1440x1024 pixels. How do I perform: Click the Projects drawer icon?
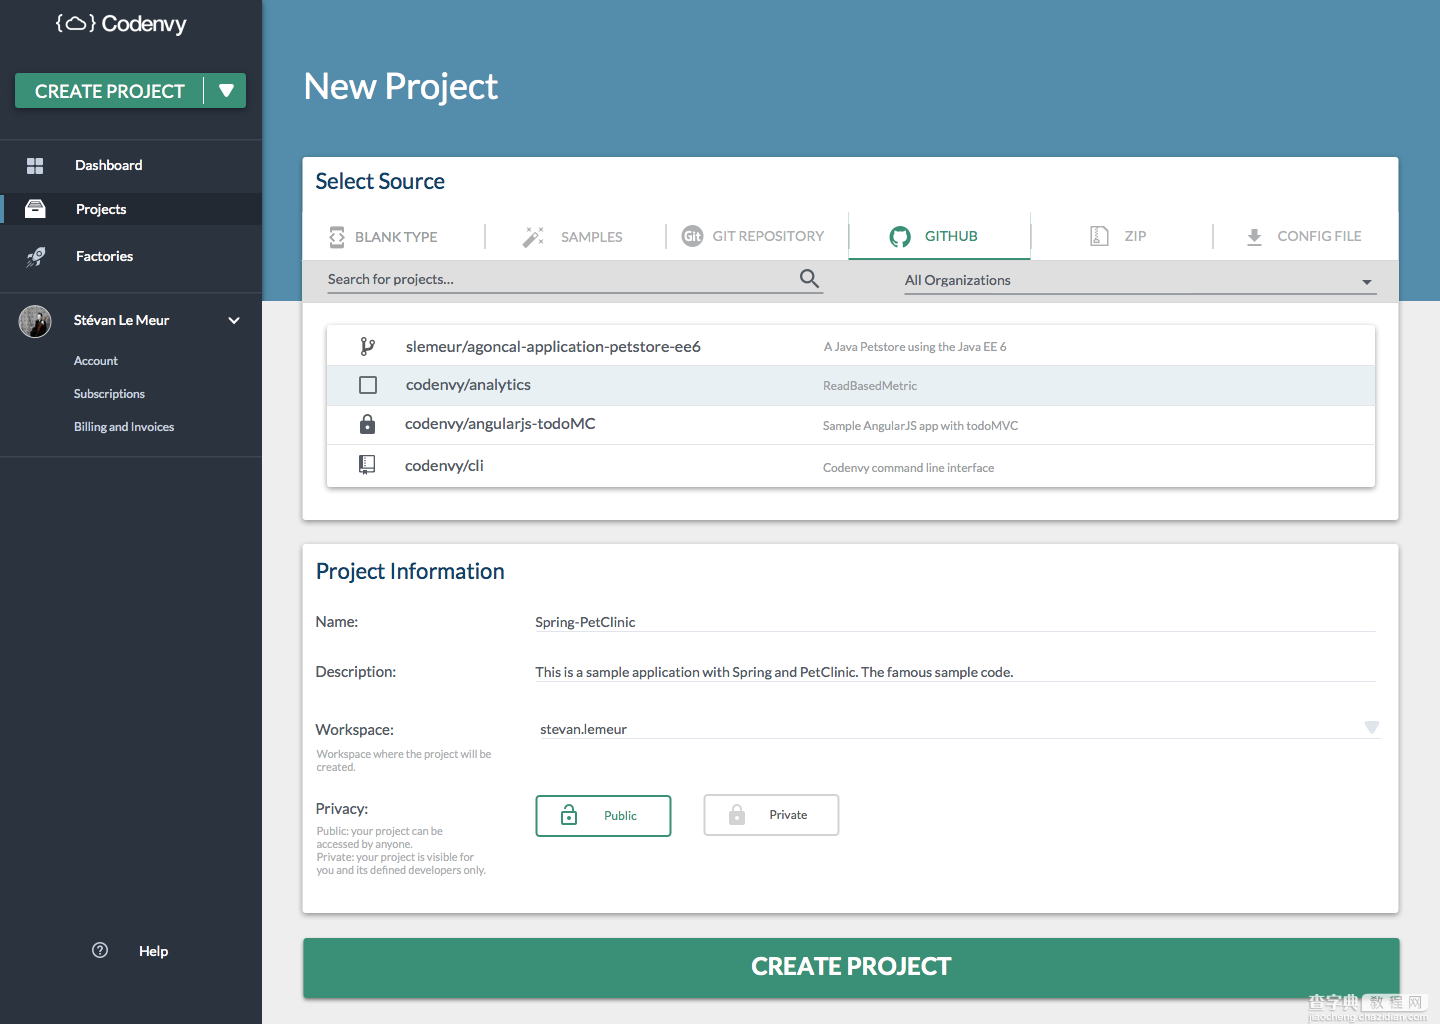click(x=35, y=209)
